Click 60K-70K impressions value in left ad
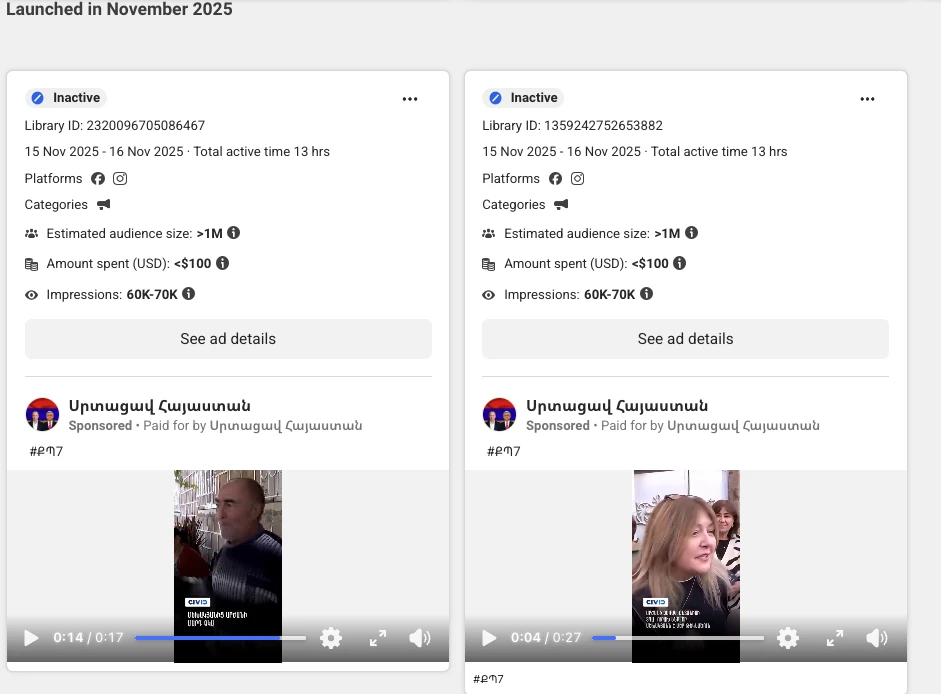The height and width of the screenshot is (694, 941). click(x=152, y=294)
